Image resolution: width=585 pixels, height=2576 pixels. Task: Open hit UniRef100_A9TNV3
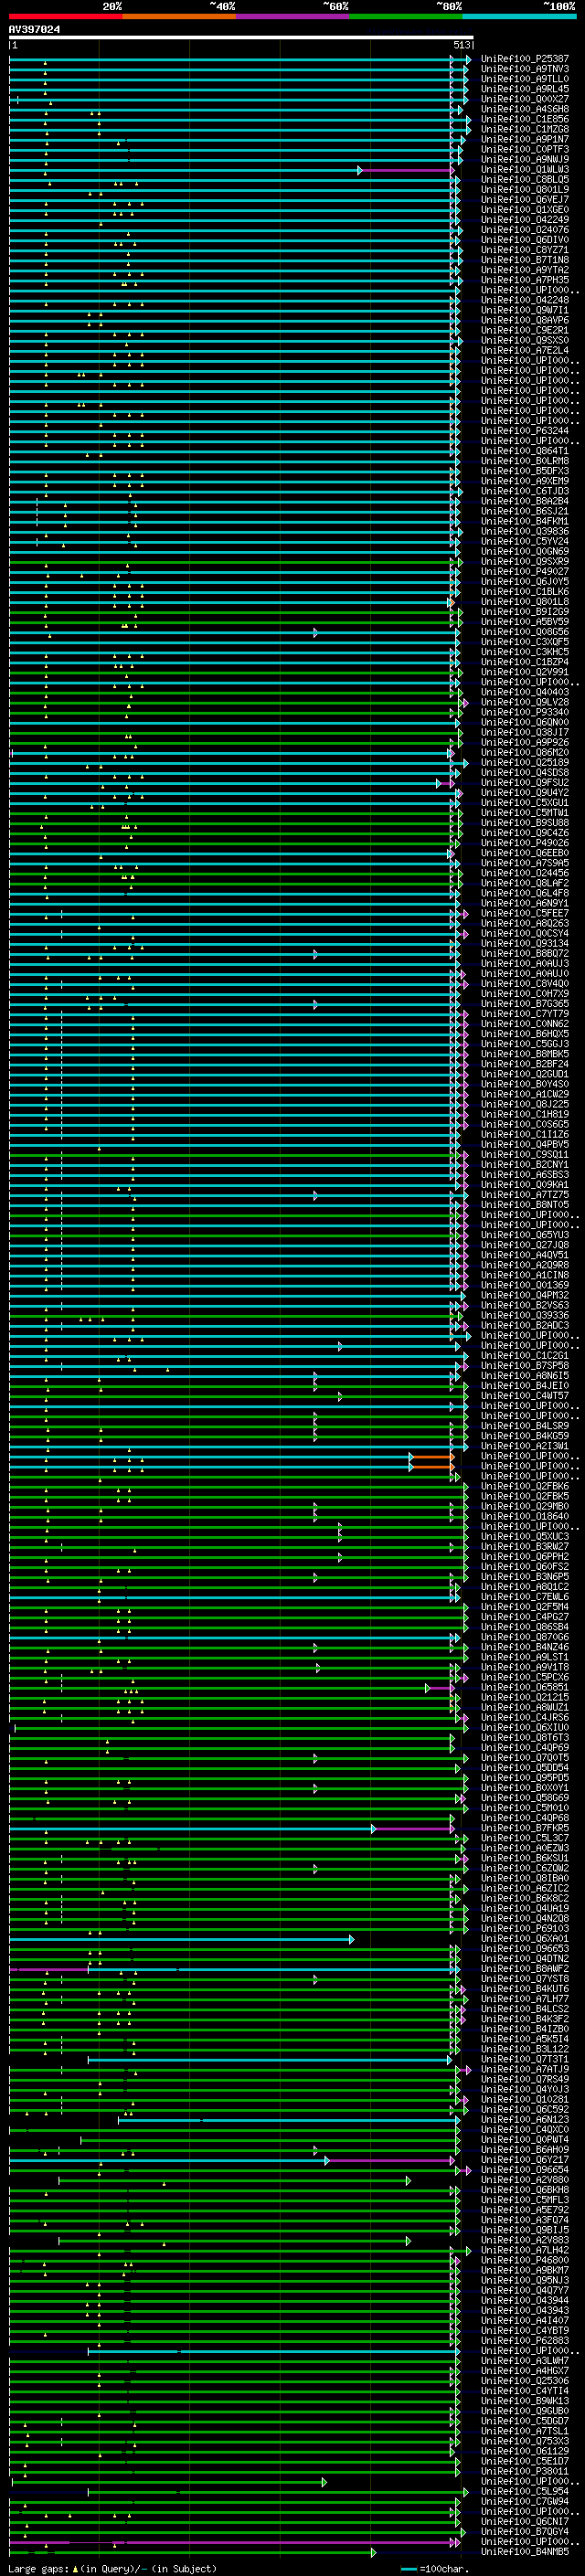(x=525, y=69)
